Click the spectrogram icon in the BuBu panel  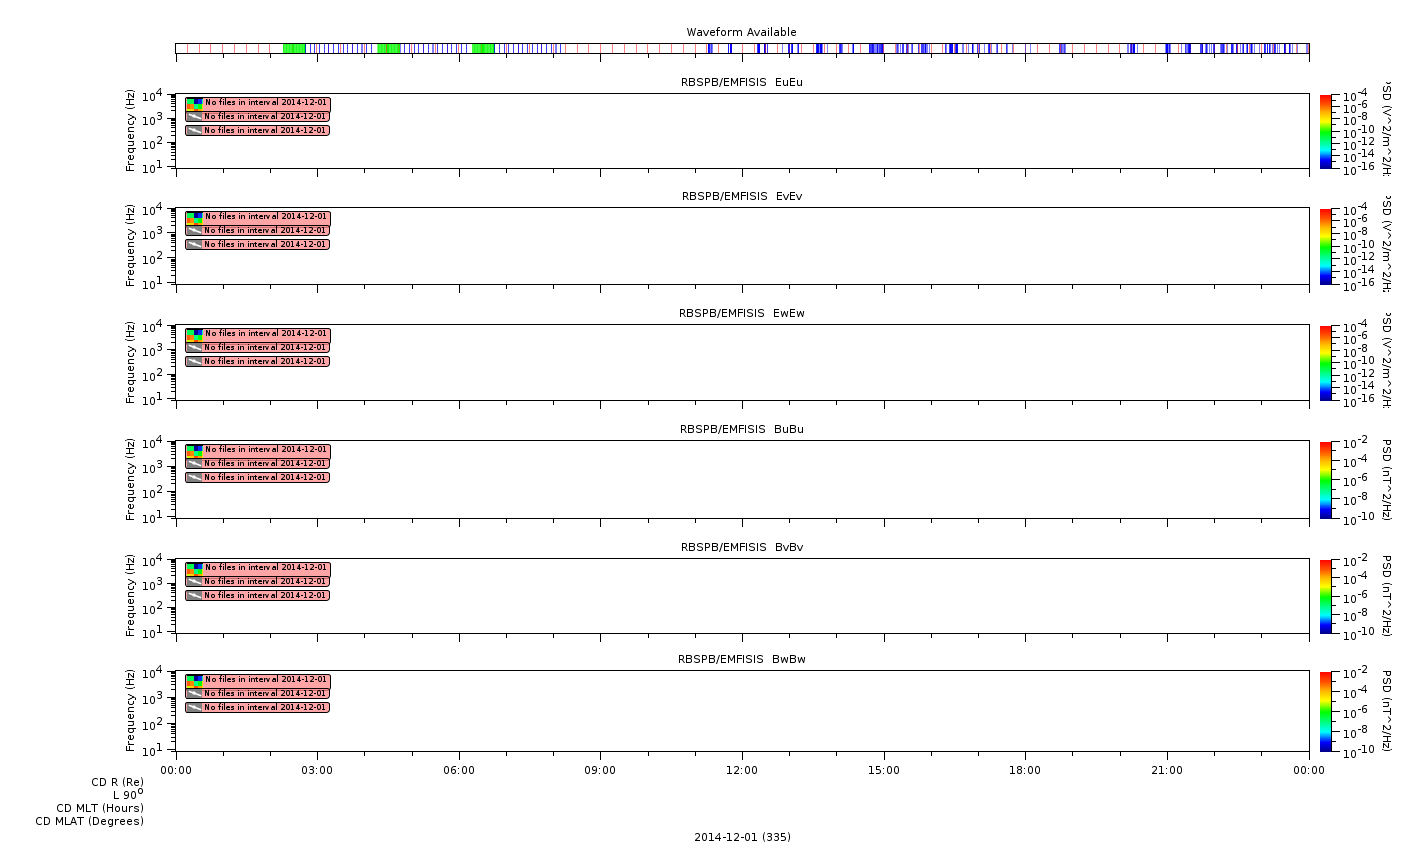pyautogui.click(x=194, y=450)
